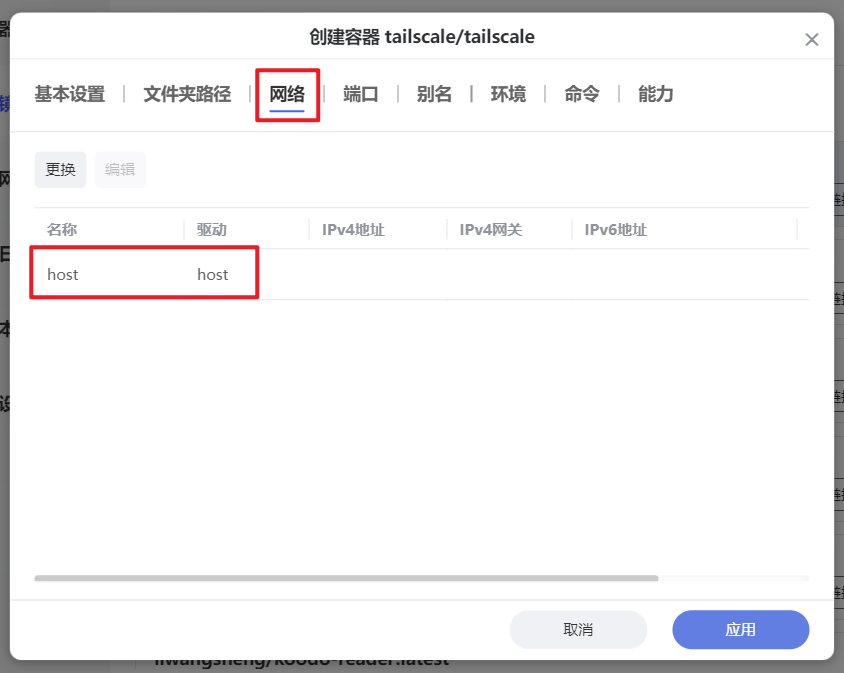Select the host network row

tap(144, 273)
